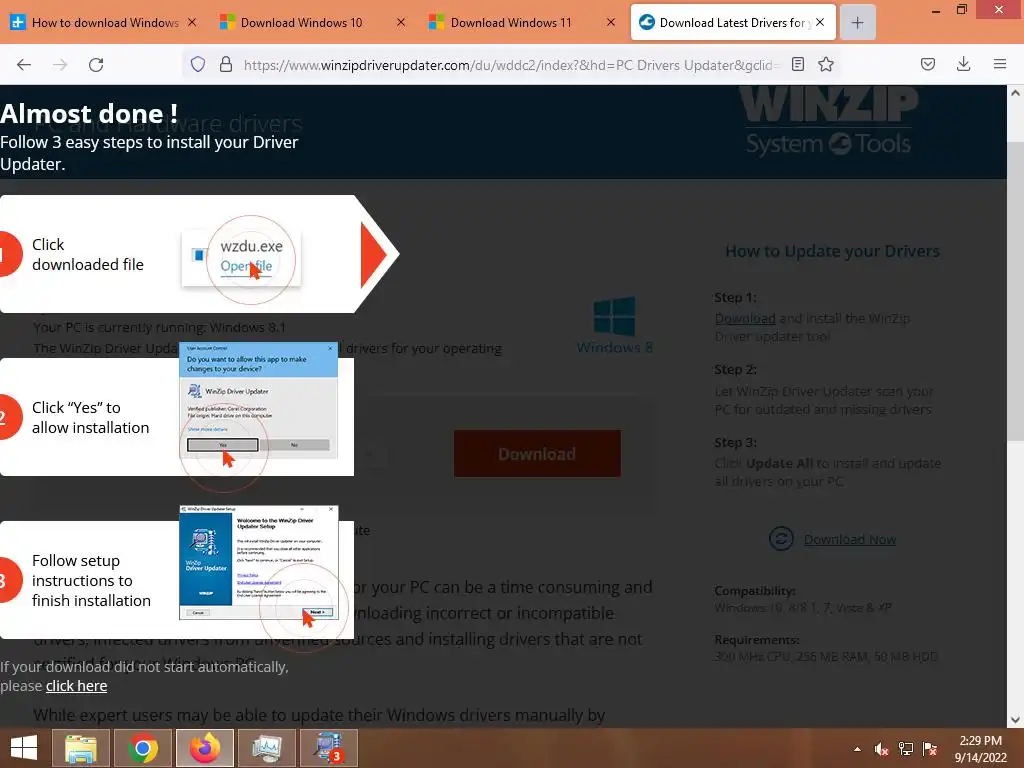The width and height of the screenshot is (1024, 768).
Task: Click the Download Now circular arrow icon
Action: pos(781,539)
